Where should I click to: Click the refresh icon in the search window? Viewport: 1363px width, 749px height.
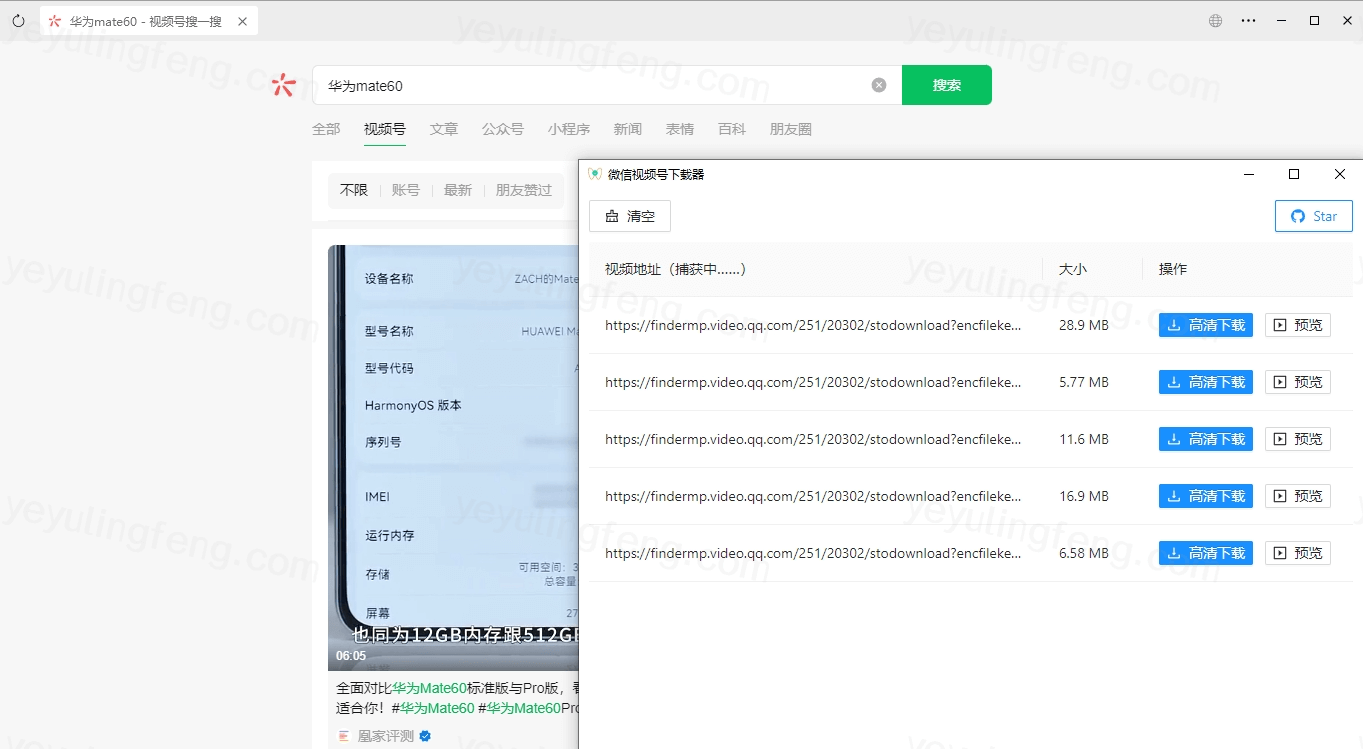(18, 20)
